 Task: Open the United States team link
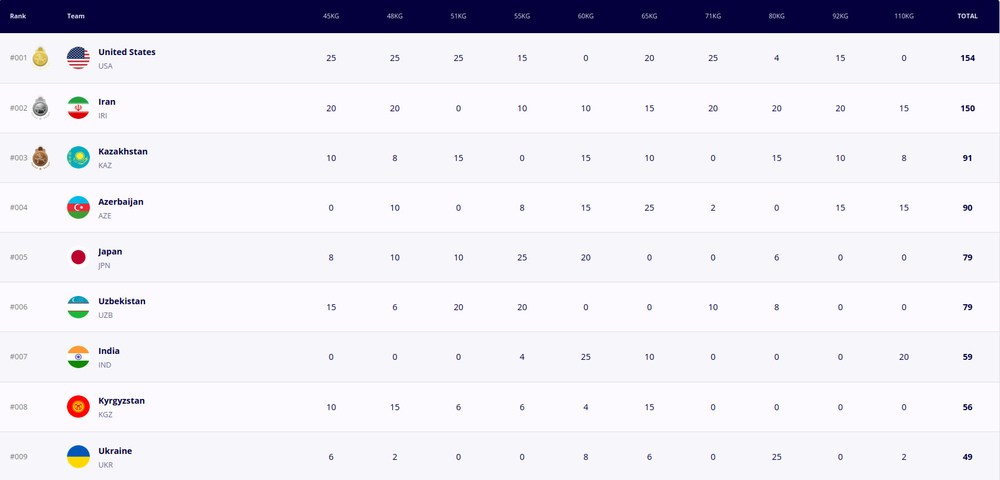[x=127, y=52]
